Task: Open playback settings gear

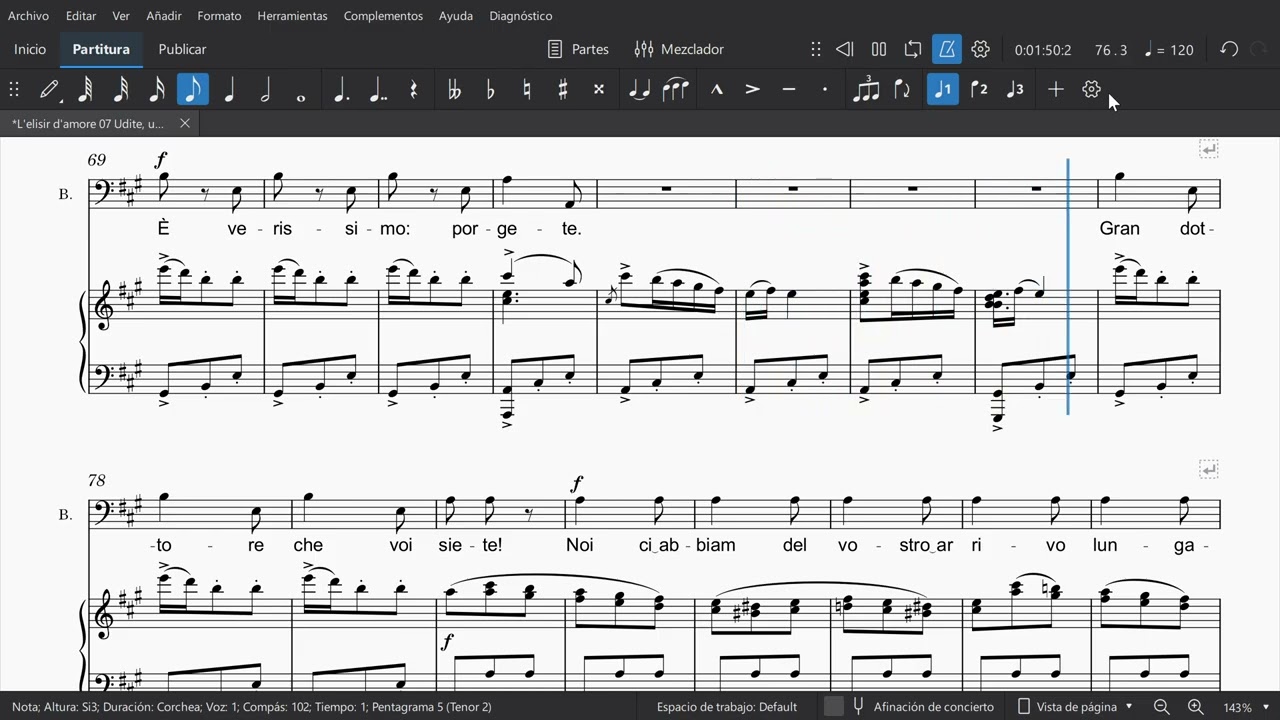Action: click(x=980, y=49)
